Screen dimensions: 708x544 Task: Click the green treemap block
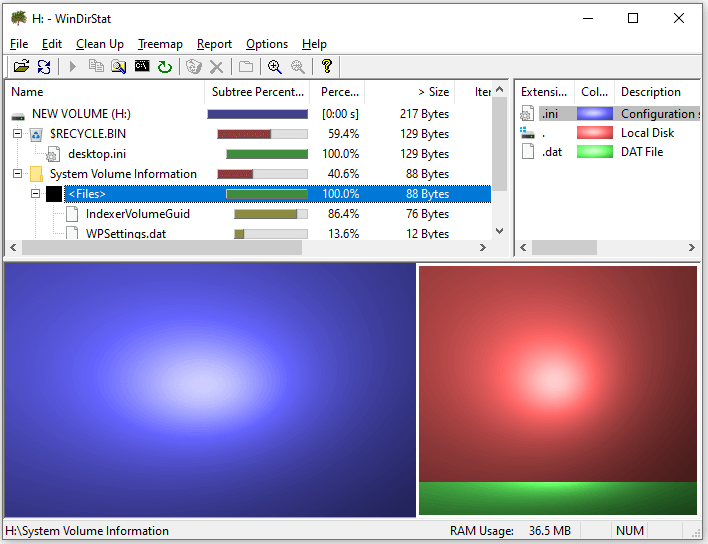click(x=558, y=498)
